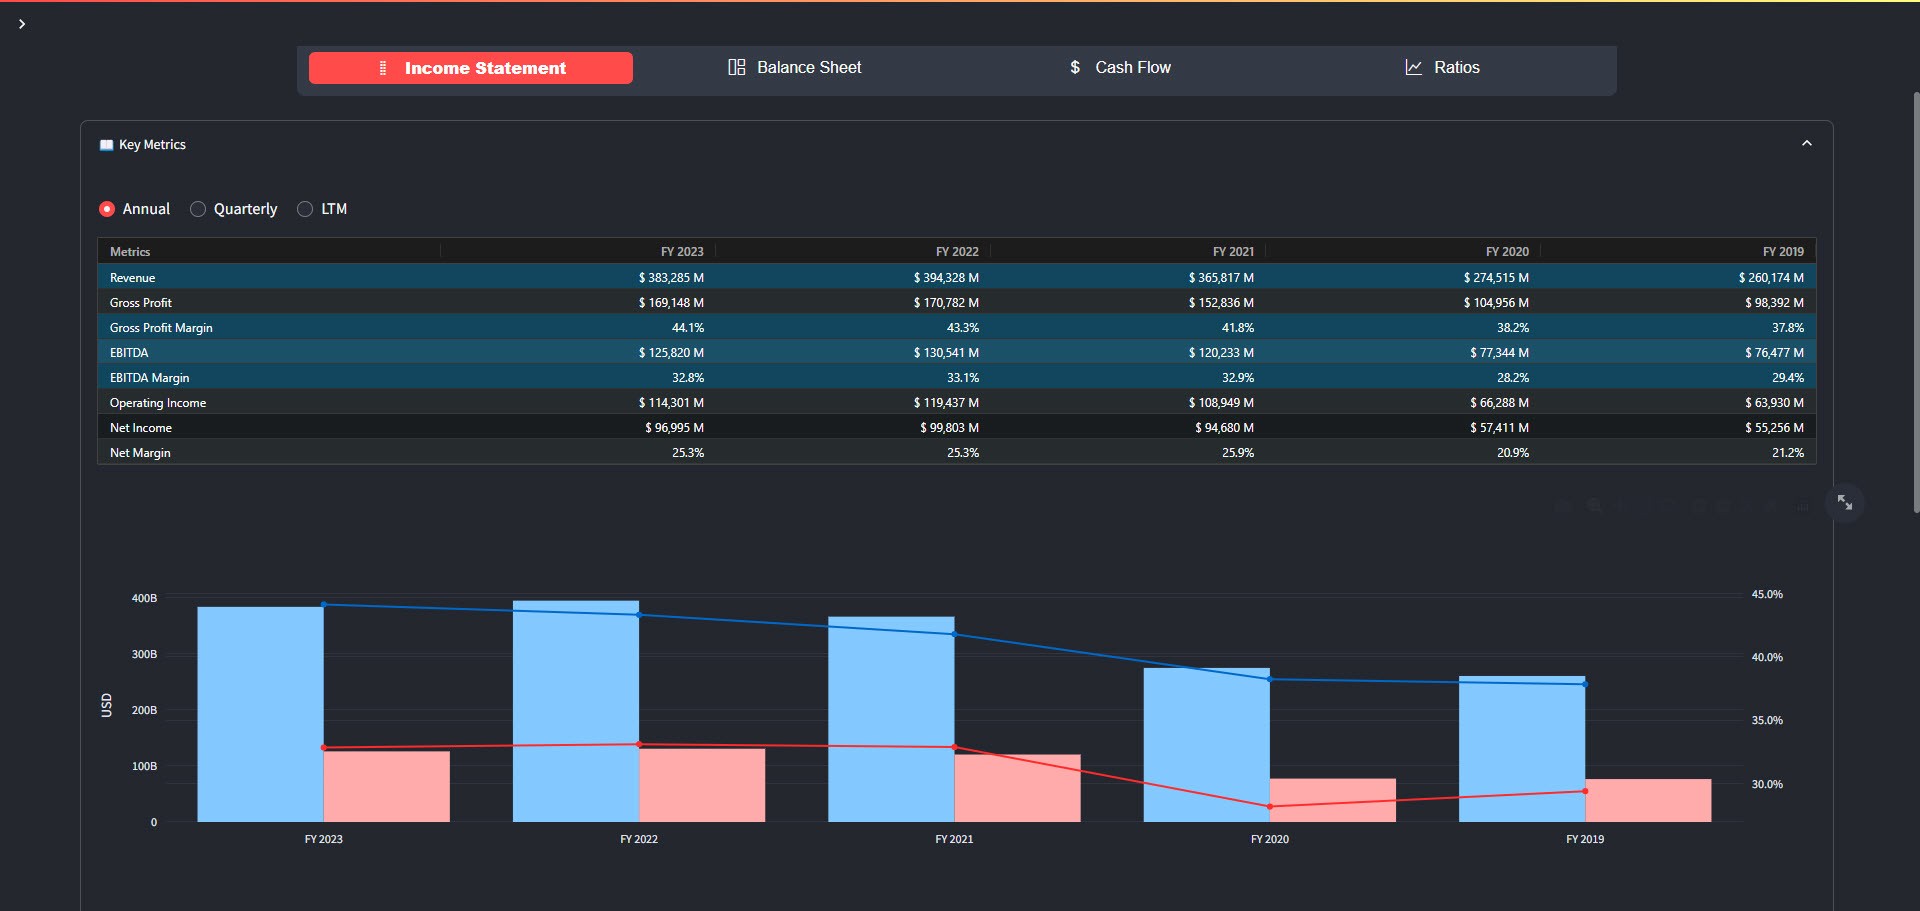Screen dimensions: 1920x911
Task: Expand the chart with the fullscreen arrows icon
Action: (x=1844, y=503)
